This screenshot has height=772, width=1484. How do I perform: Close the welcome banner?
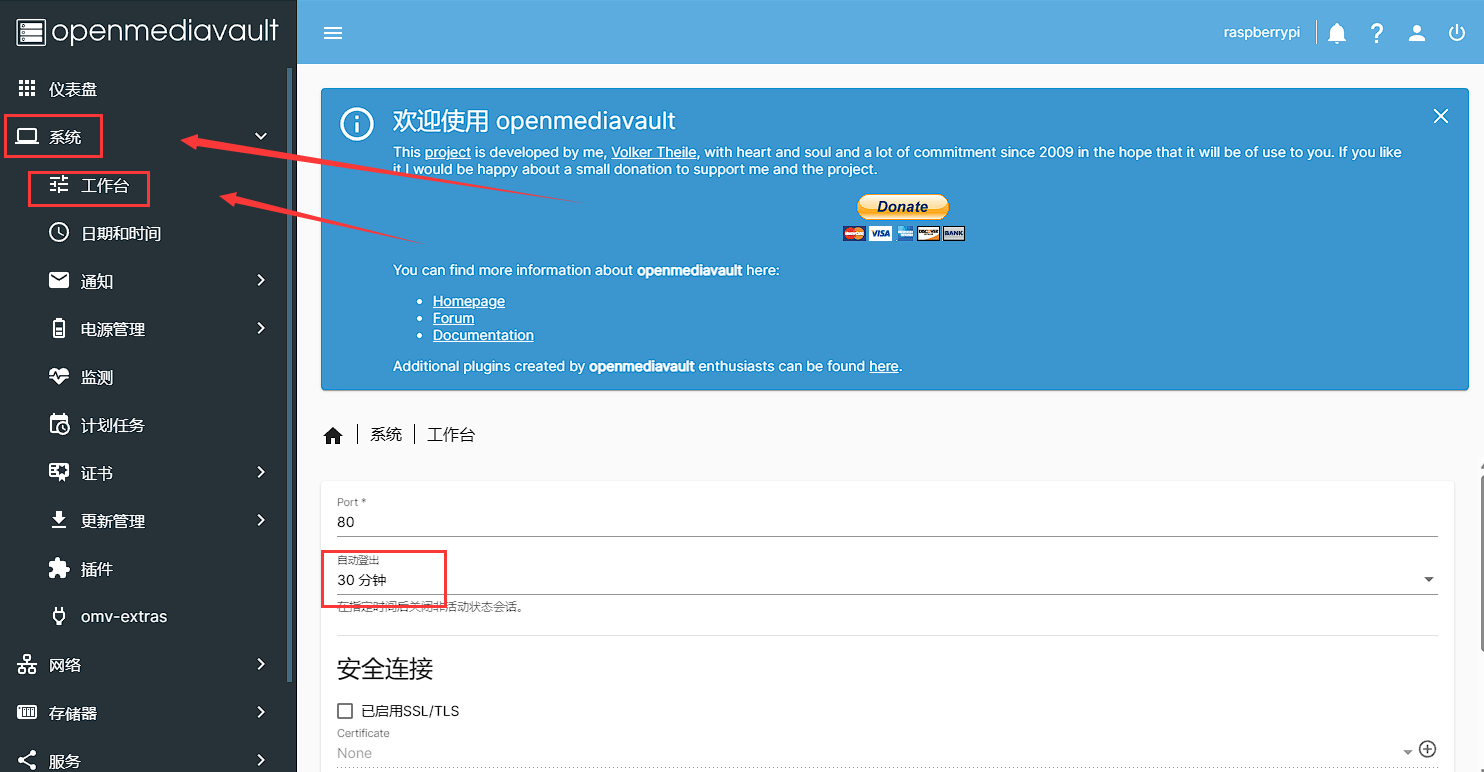click(1441, 116)
